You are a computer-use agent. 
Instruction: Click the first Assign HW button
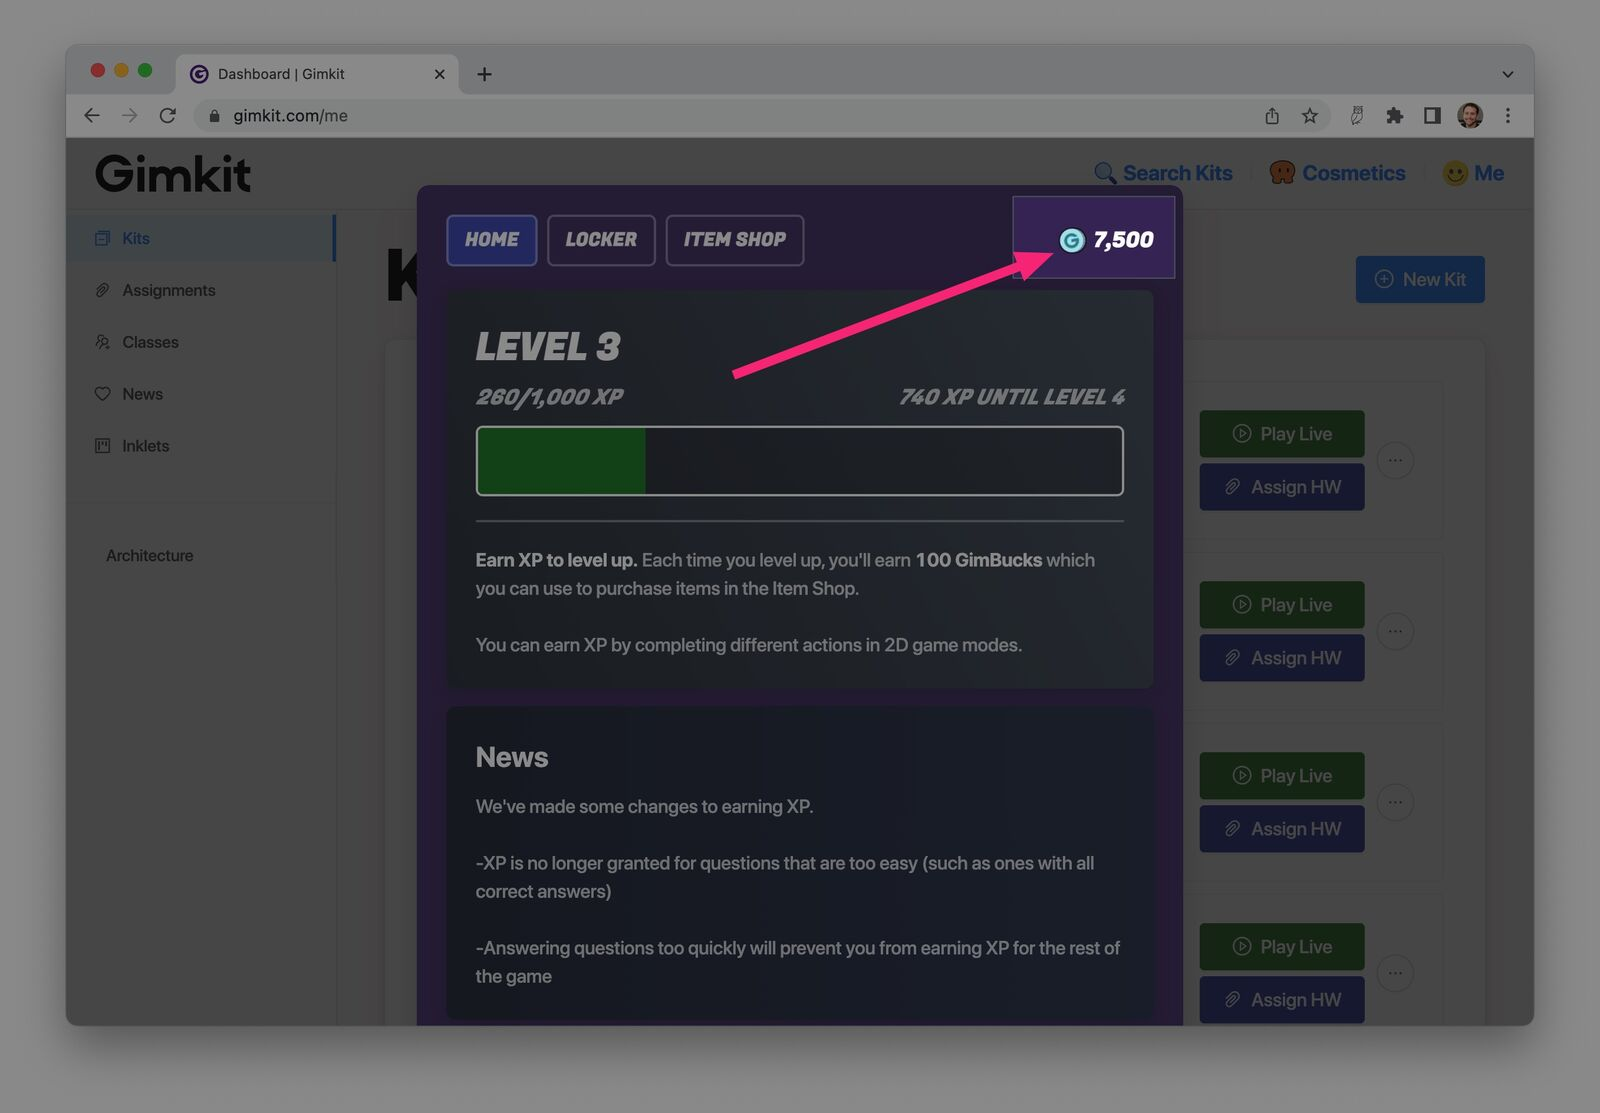[1282, 487]
